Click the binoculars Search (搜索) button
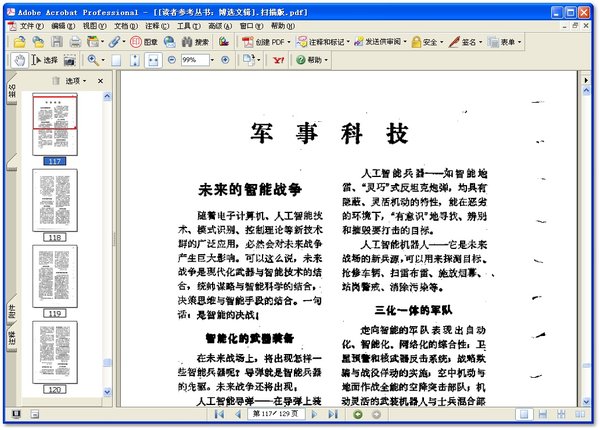 coord(195,42)
